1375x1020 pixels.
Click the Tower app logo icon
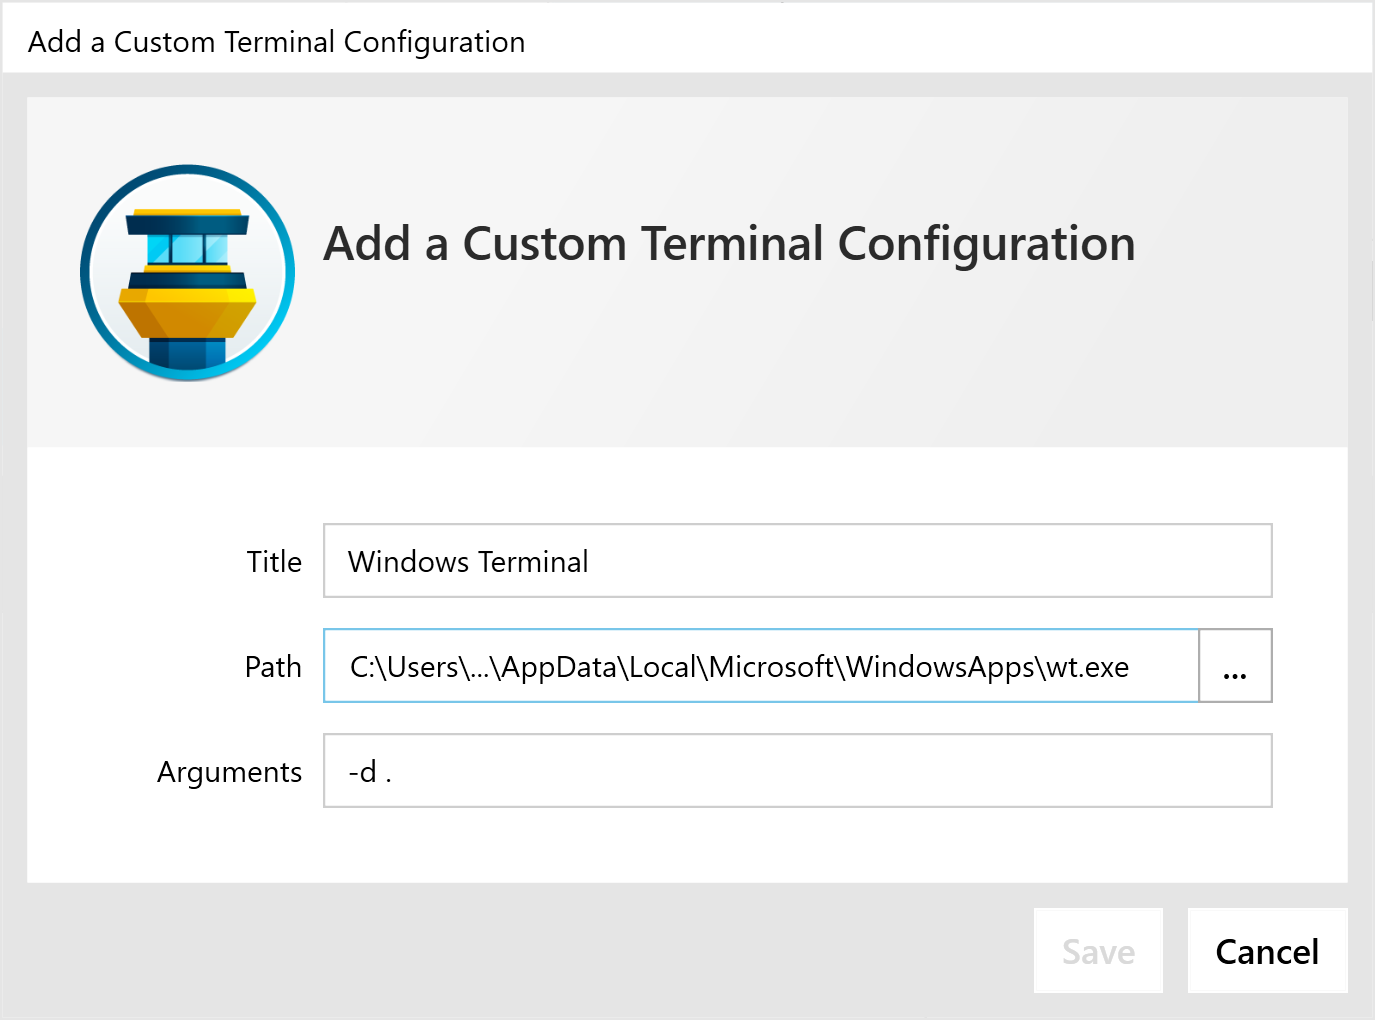point(188,272)
